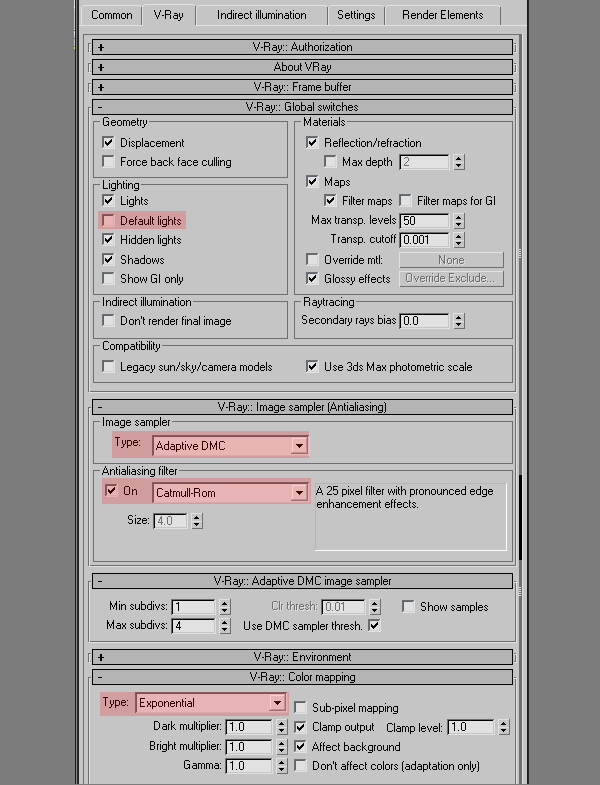Toggle the Glossy effects checkbox
The width and height of the screenshot is (600, 785).
(312, 279)
